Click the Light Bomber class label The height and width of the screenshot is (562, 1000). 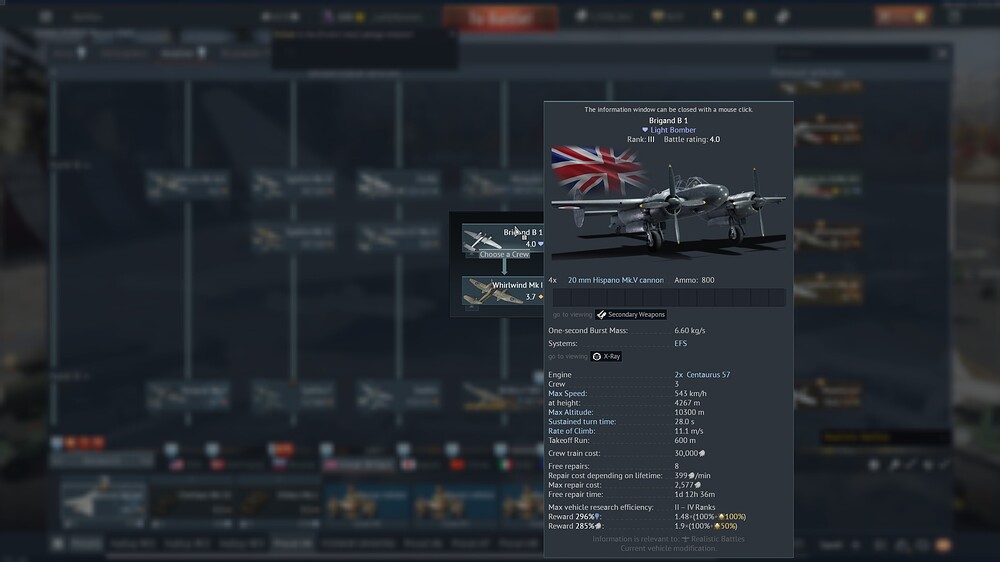click(673, 130)
